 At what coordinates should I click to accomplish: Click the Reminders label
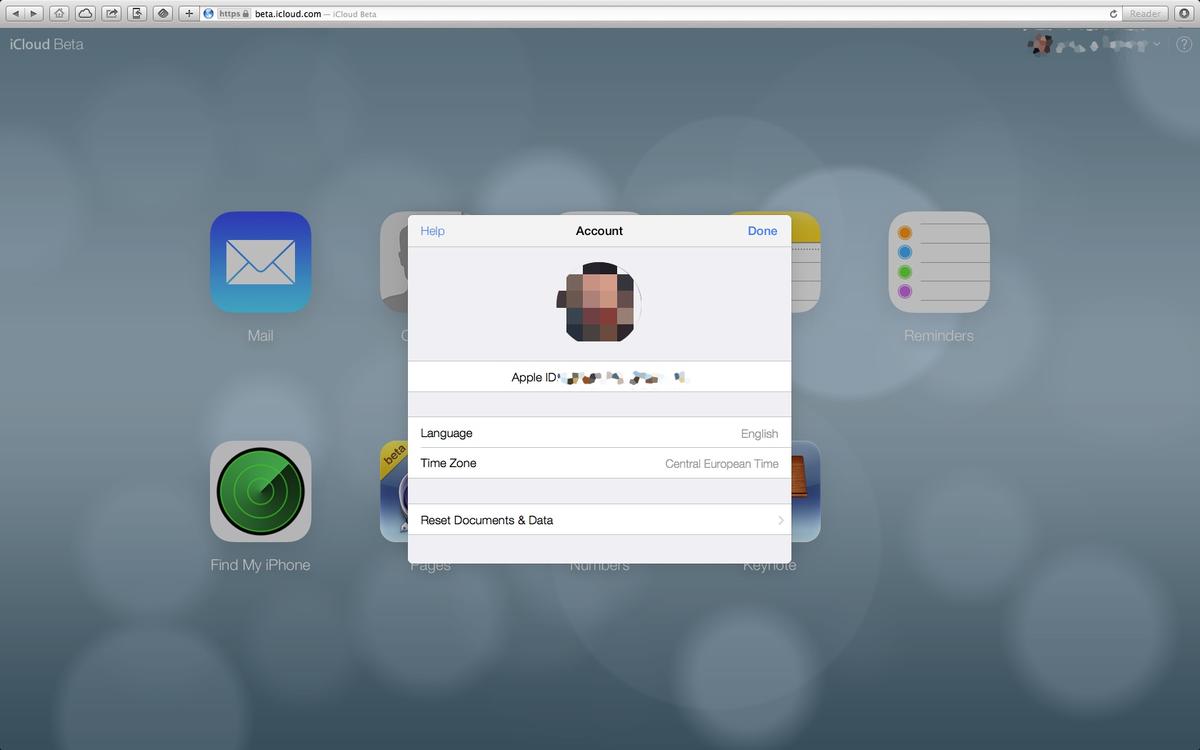point(939,336)
